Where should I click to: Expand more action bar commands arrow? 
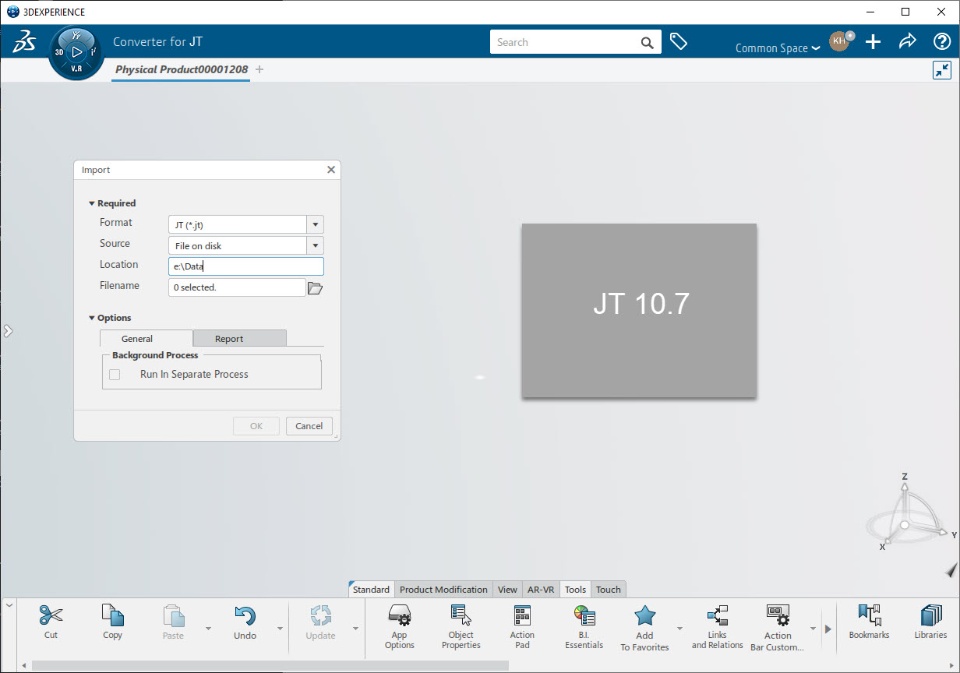(x=828, y=629)
